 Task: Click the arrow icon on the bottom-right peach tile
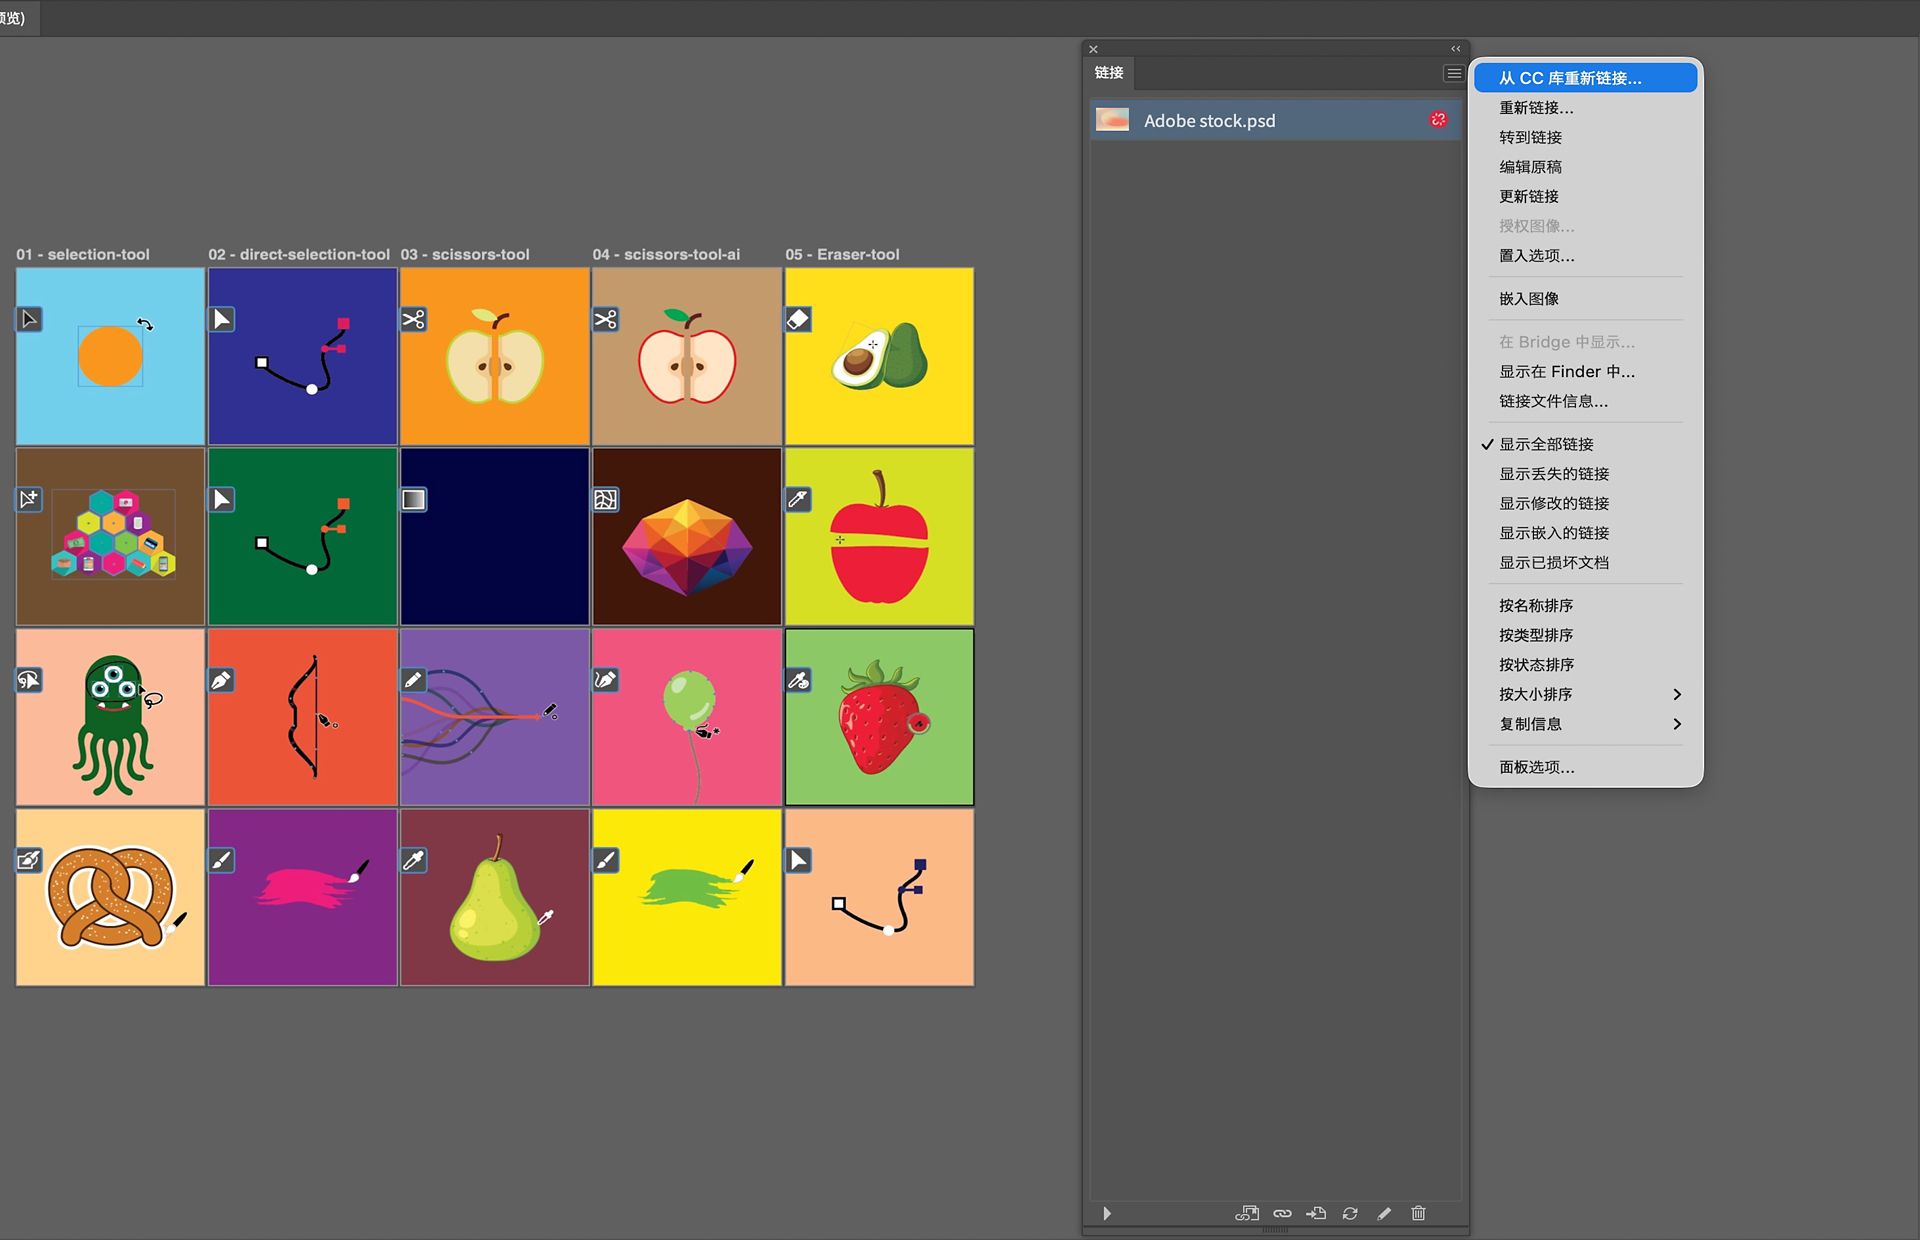pos(798,860)
